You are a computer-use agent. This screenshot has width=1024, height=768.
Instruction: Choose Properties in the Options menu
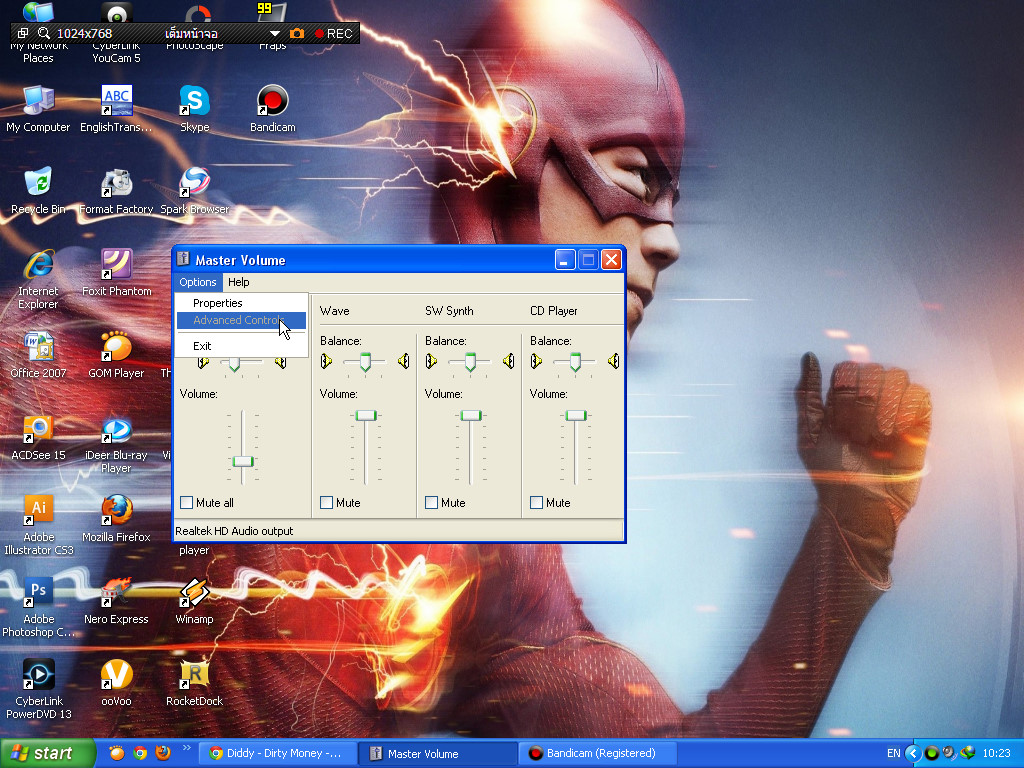[218, 303]
